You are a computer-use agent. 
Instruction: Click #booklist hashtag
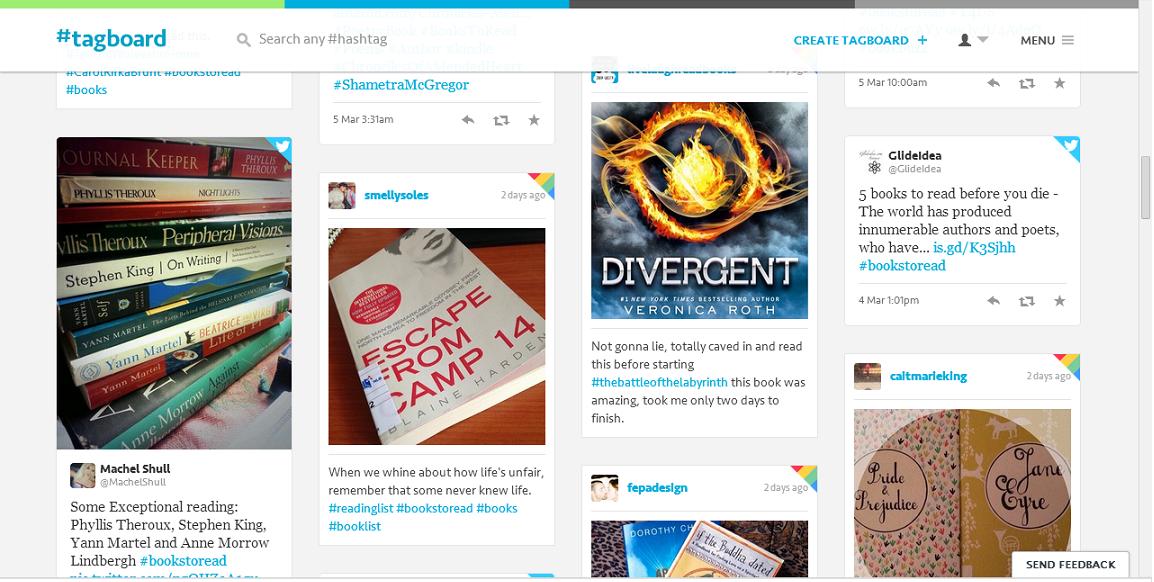[x=355, y=527]
